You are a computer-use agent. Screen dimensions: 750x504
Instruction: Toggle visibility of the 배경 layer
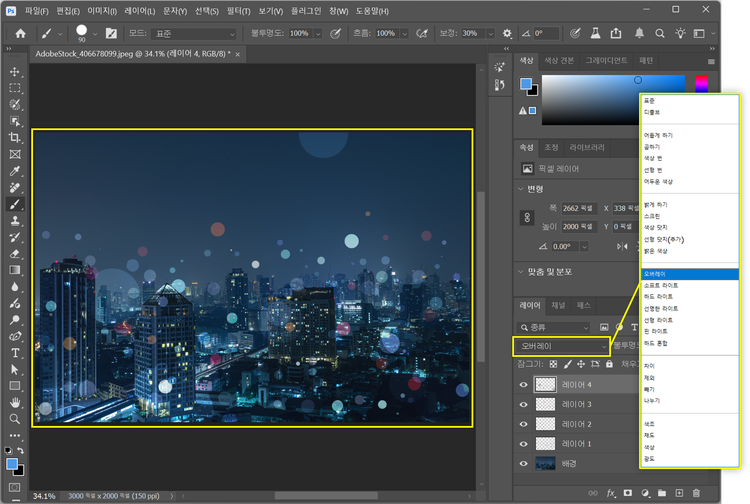pos(523,463)
